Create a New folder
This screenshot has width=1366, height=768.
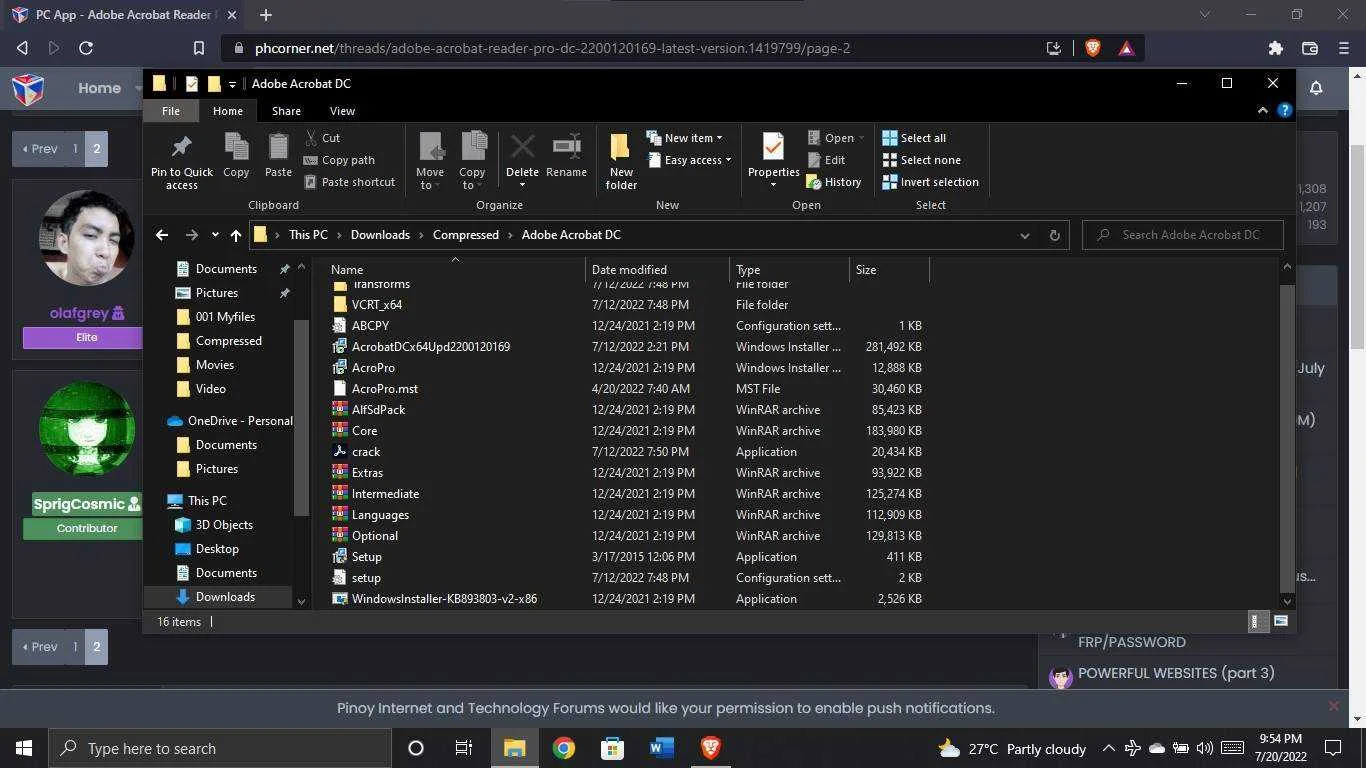pyautogui.click(x=621, y=162)
